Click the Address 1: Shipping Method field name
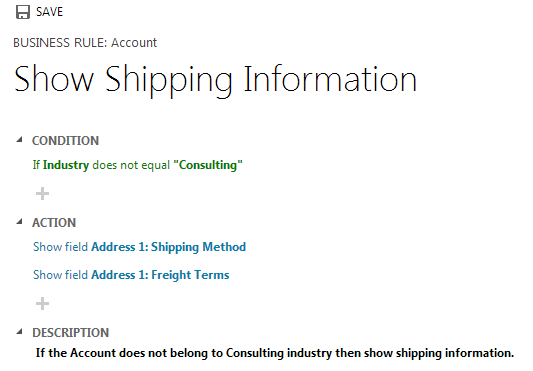The image size is (533, 371). (169, 247)
